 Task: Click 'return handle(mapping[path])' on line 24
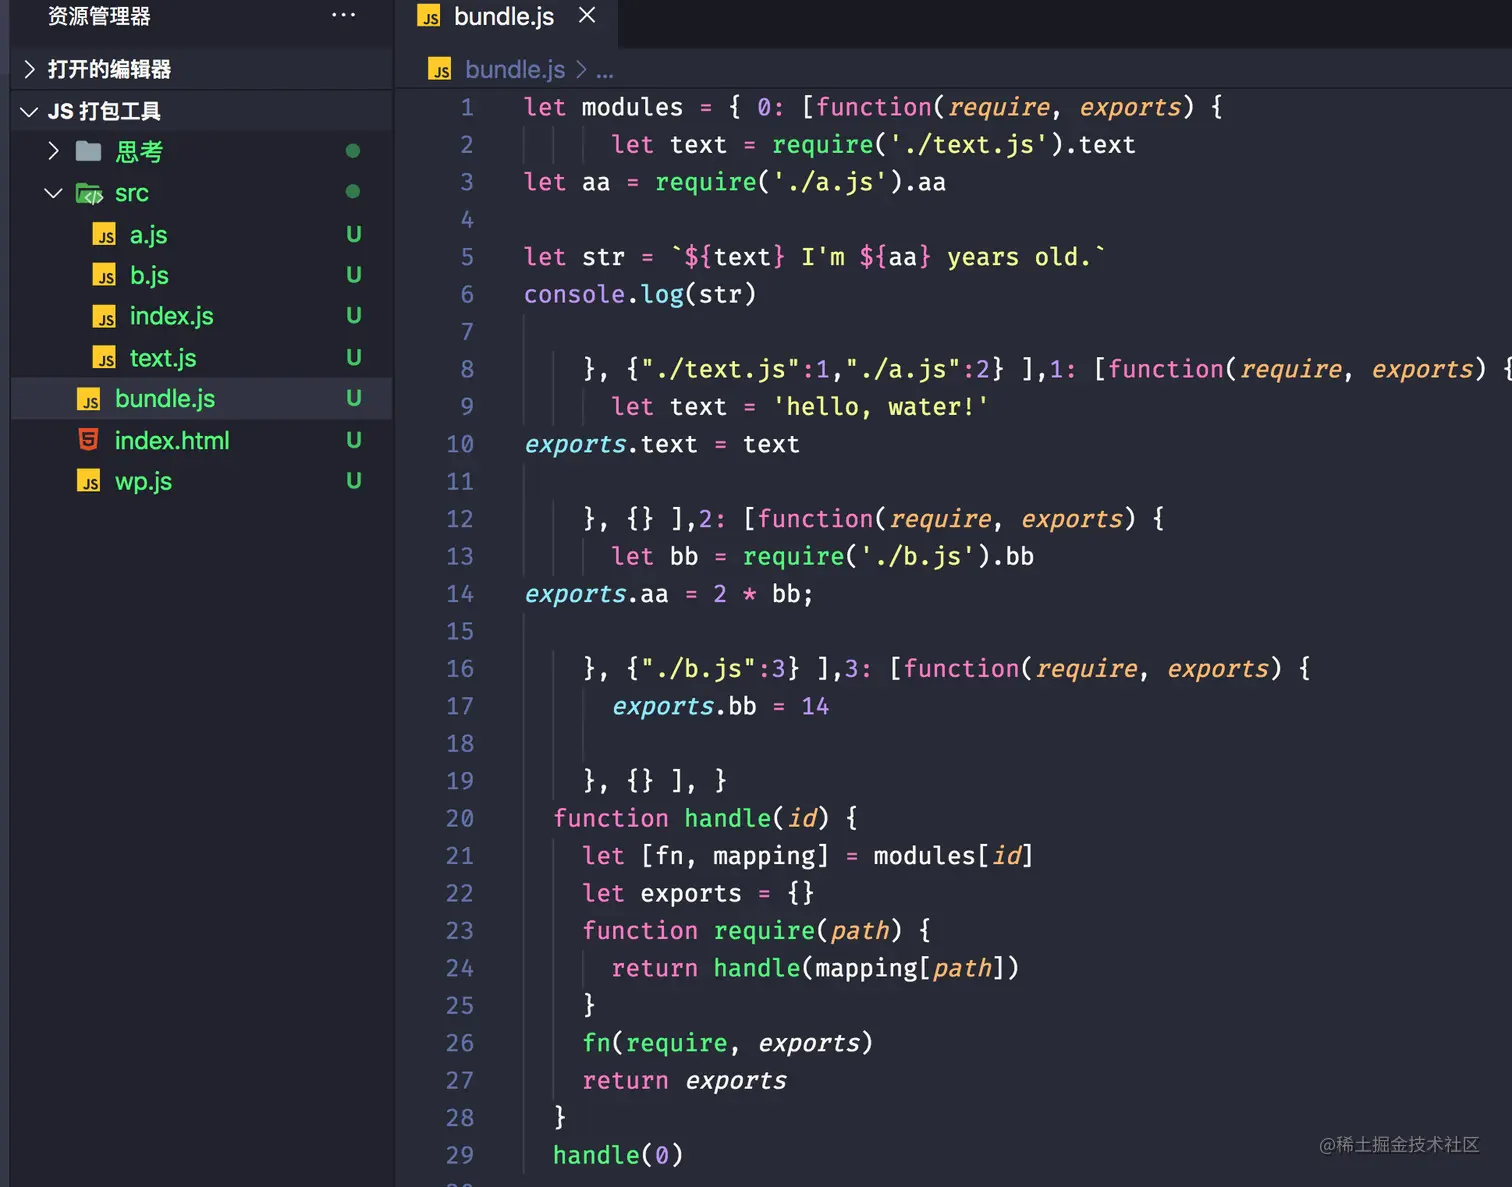(815, 968)
